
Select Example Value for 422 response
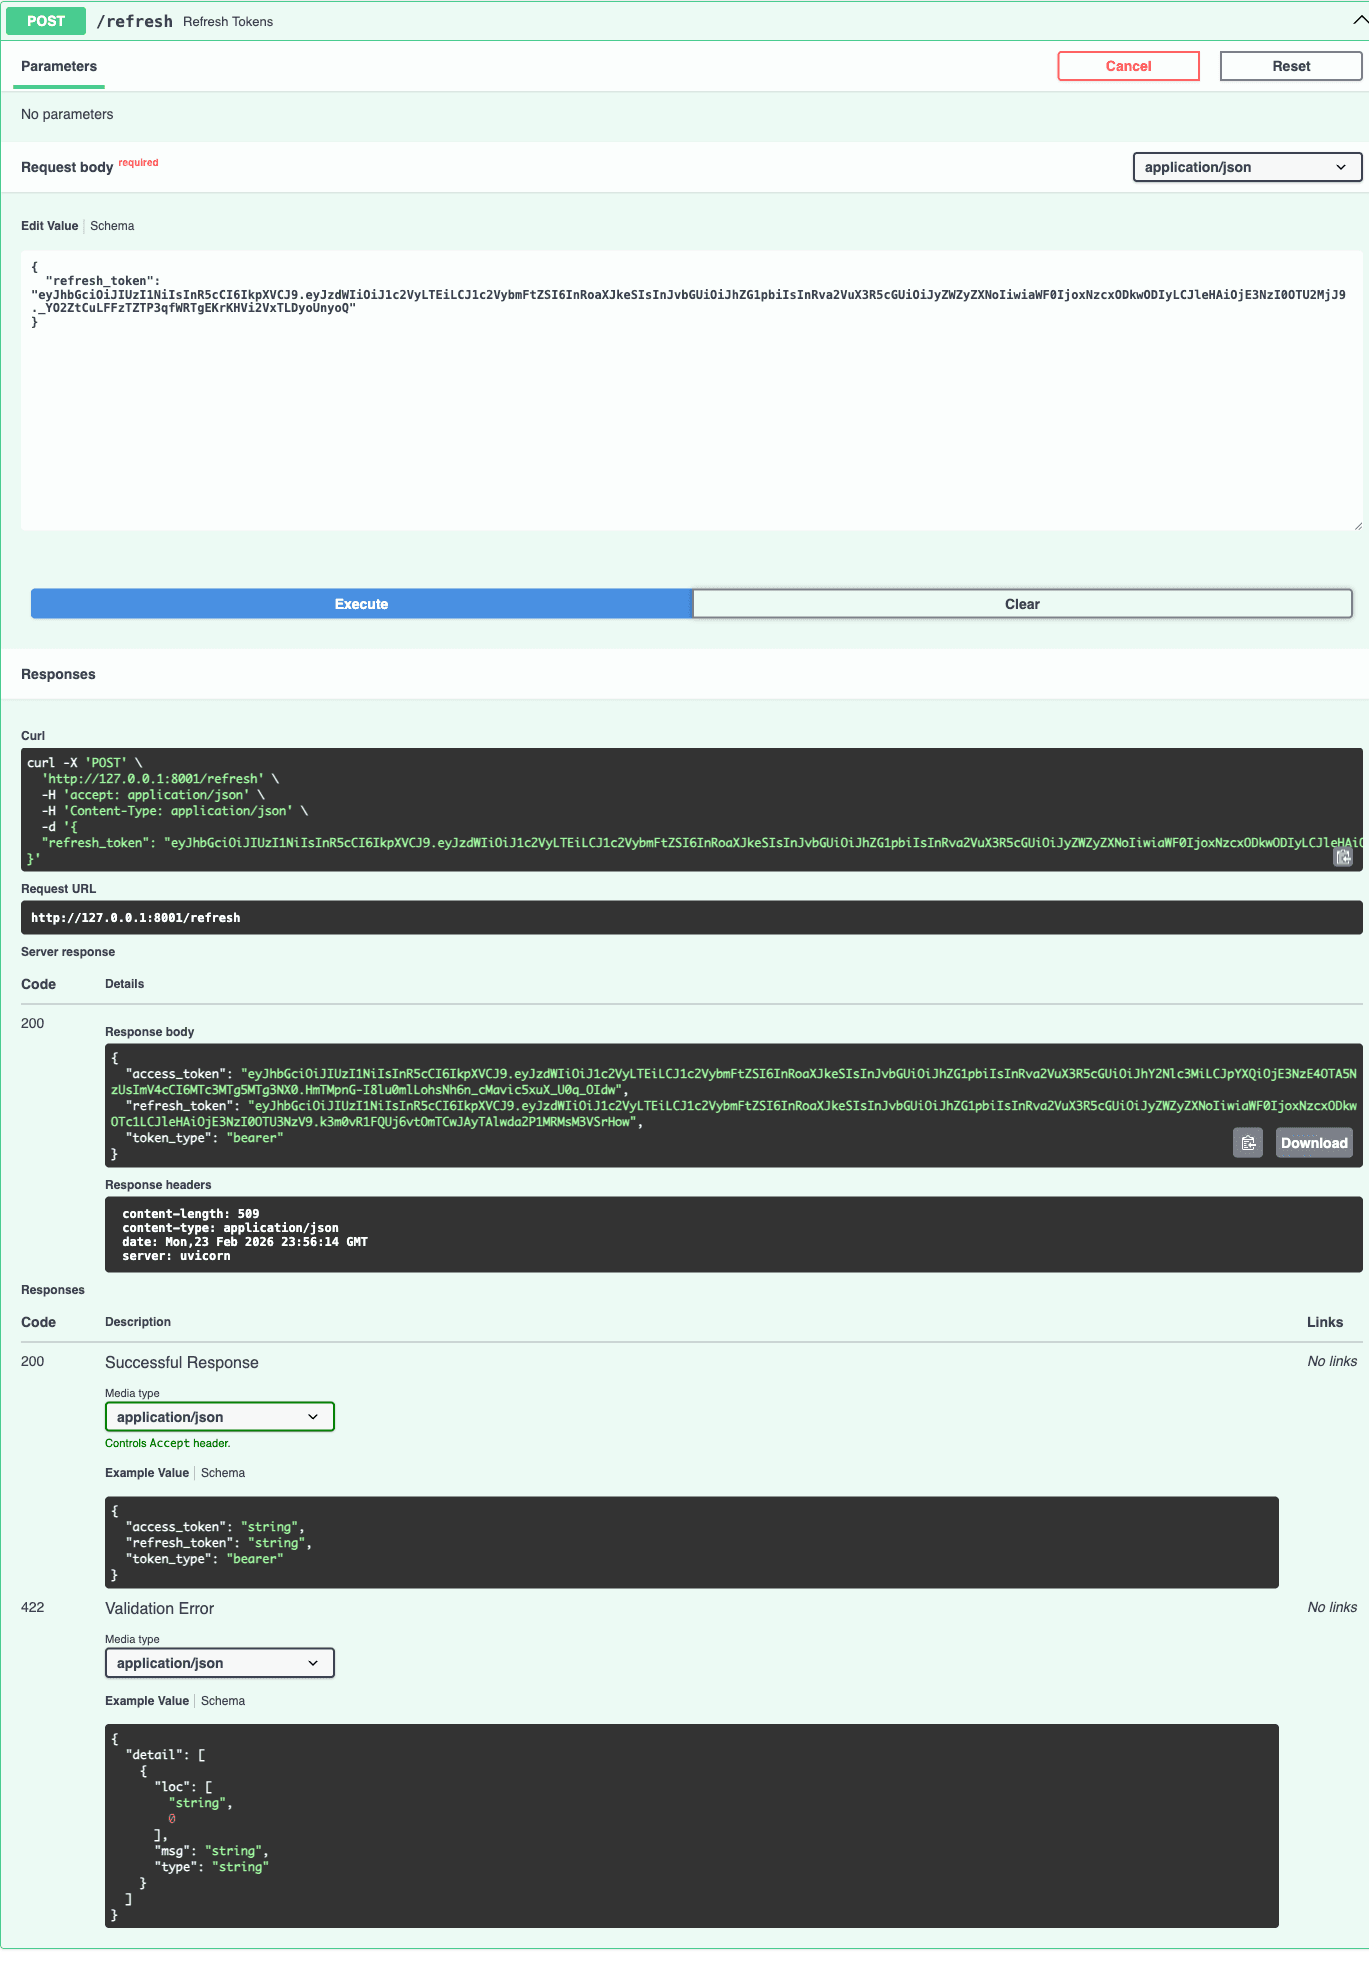147,1701
